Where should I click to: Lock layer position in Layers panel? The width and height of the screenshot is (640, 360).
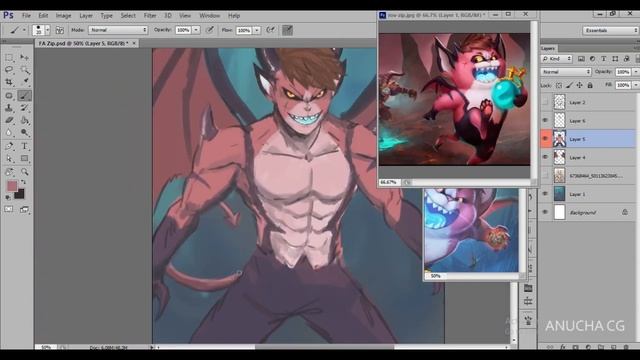click(580, 85)
